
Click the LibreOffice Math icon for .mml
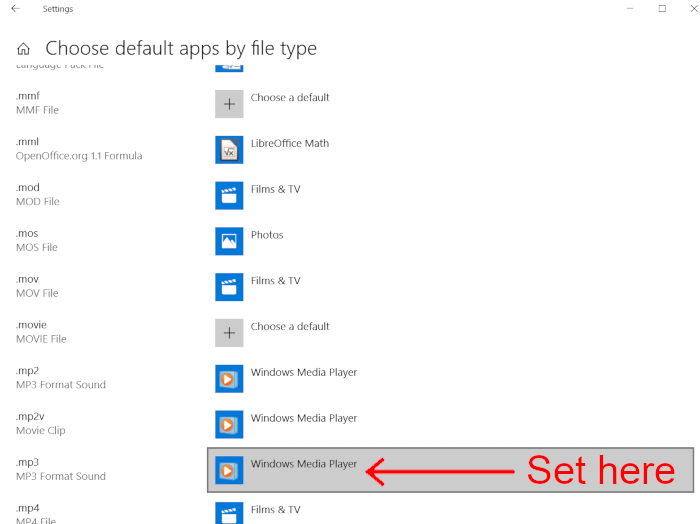coord(229,150)
